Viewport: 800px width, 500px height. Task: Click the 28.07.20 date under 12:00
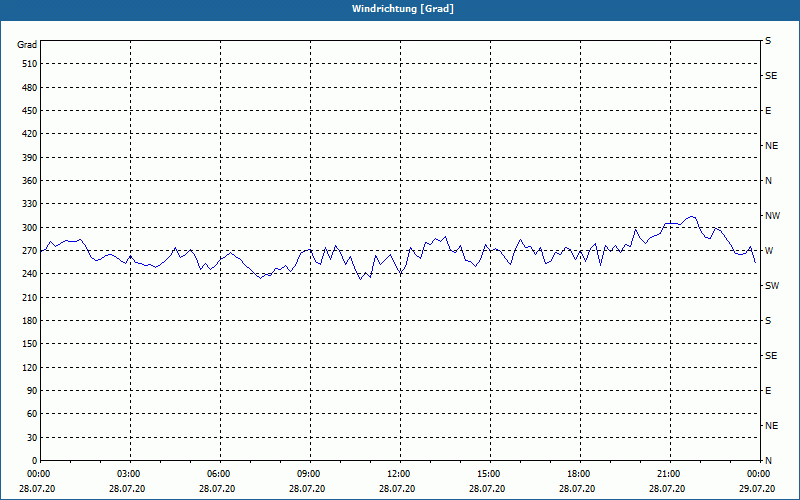point(397,489)
